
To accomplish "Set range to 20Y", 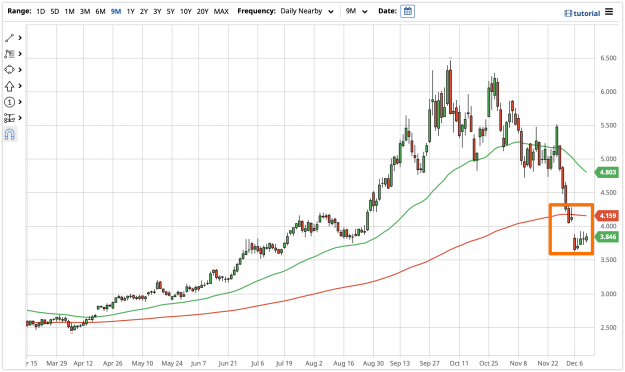I will click(x=202, y=12).
